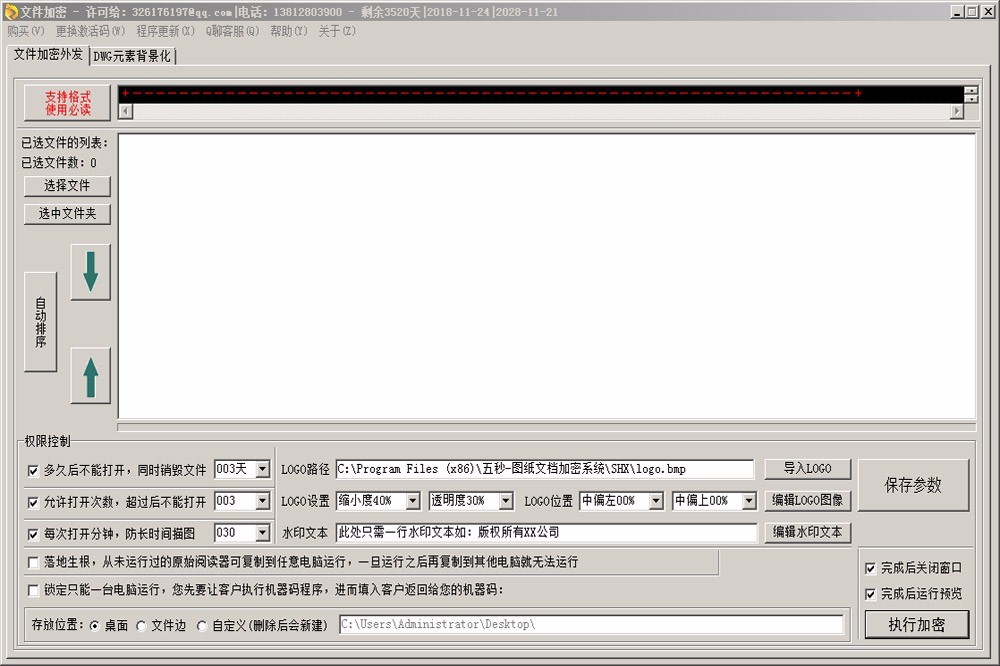Select the 文件边 storage location radio
The height and width of the screenshot is (666, 1000).
tap(141, 626)
